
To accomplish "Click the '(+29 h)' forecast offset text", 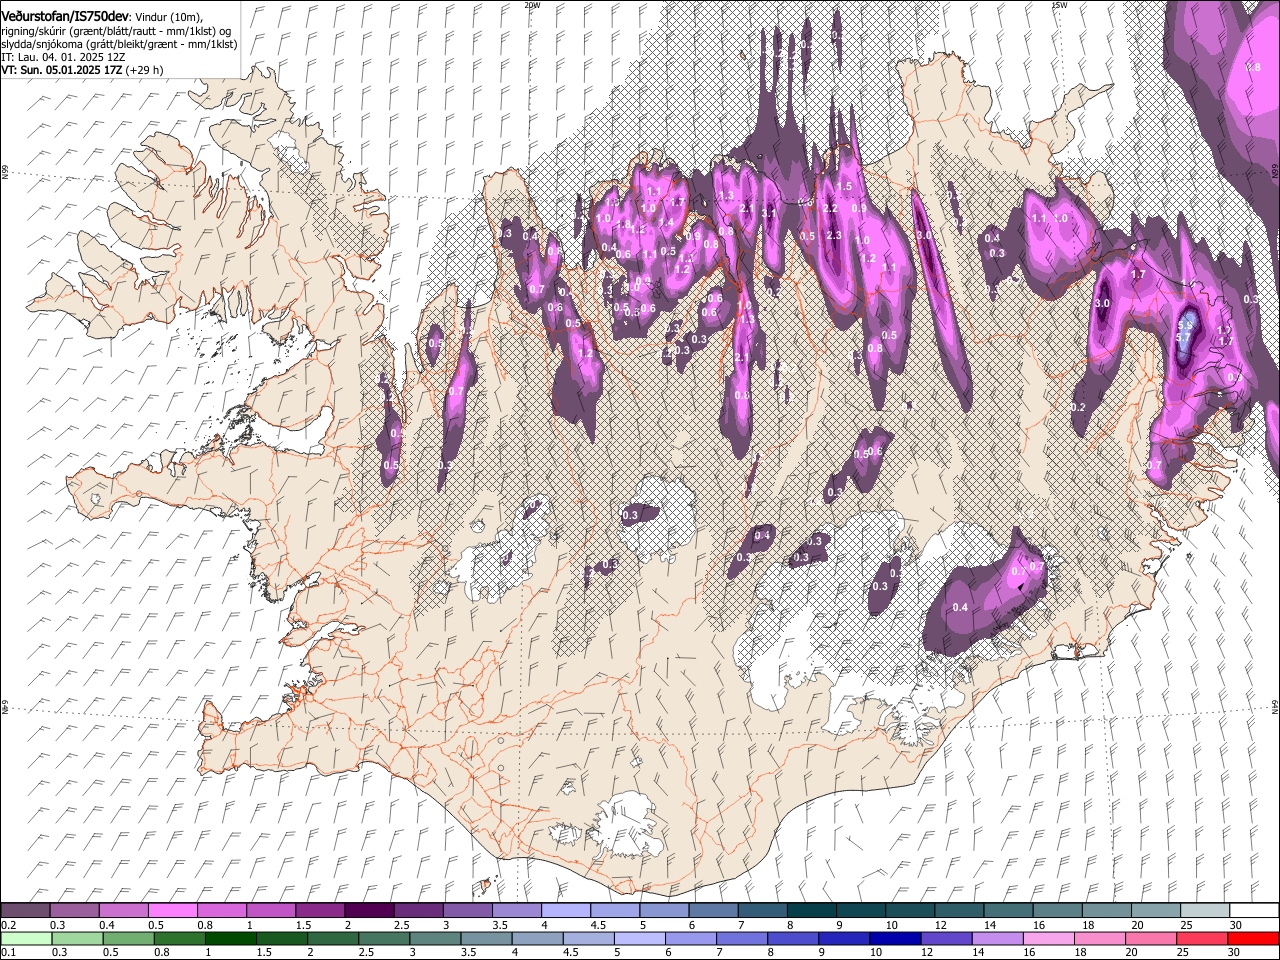I will pyautogui.click(x=145, y=71).
